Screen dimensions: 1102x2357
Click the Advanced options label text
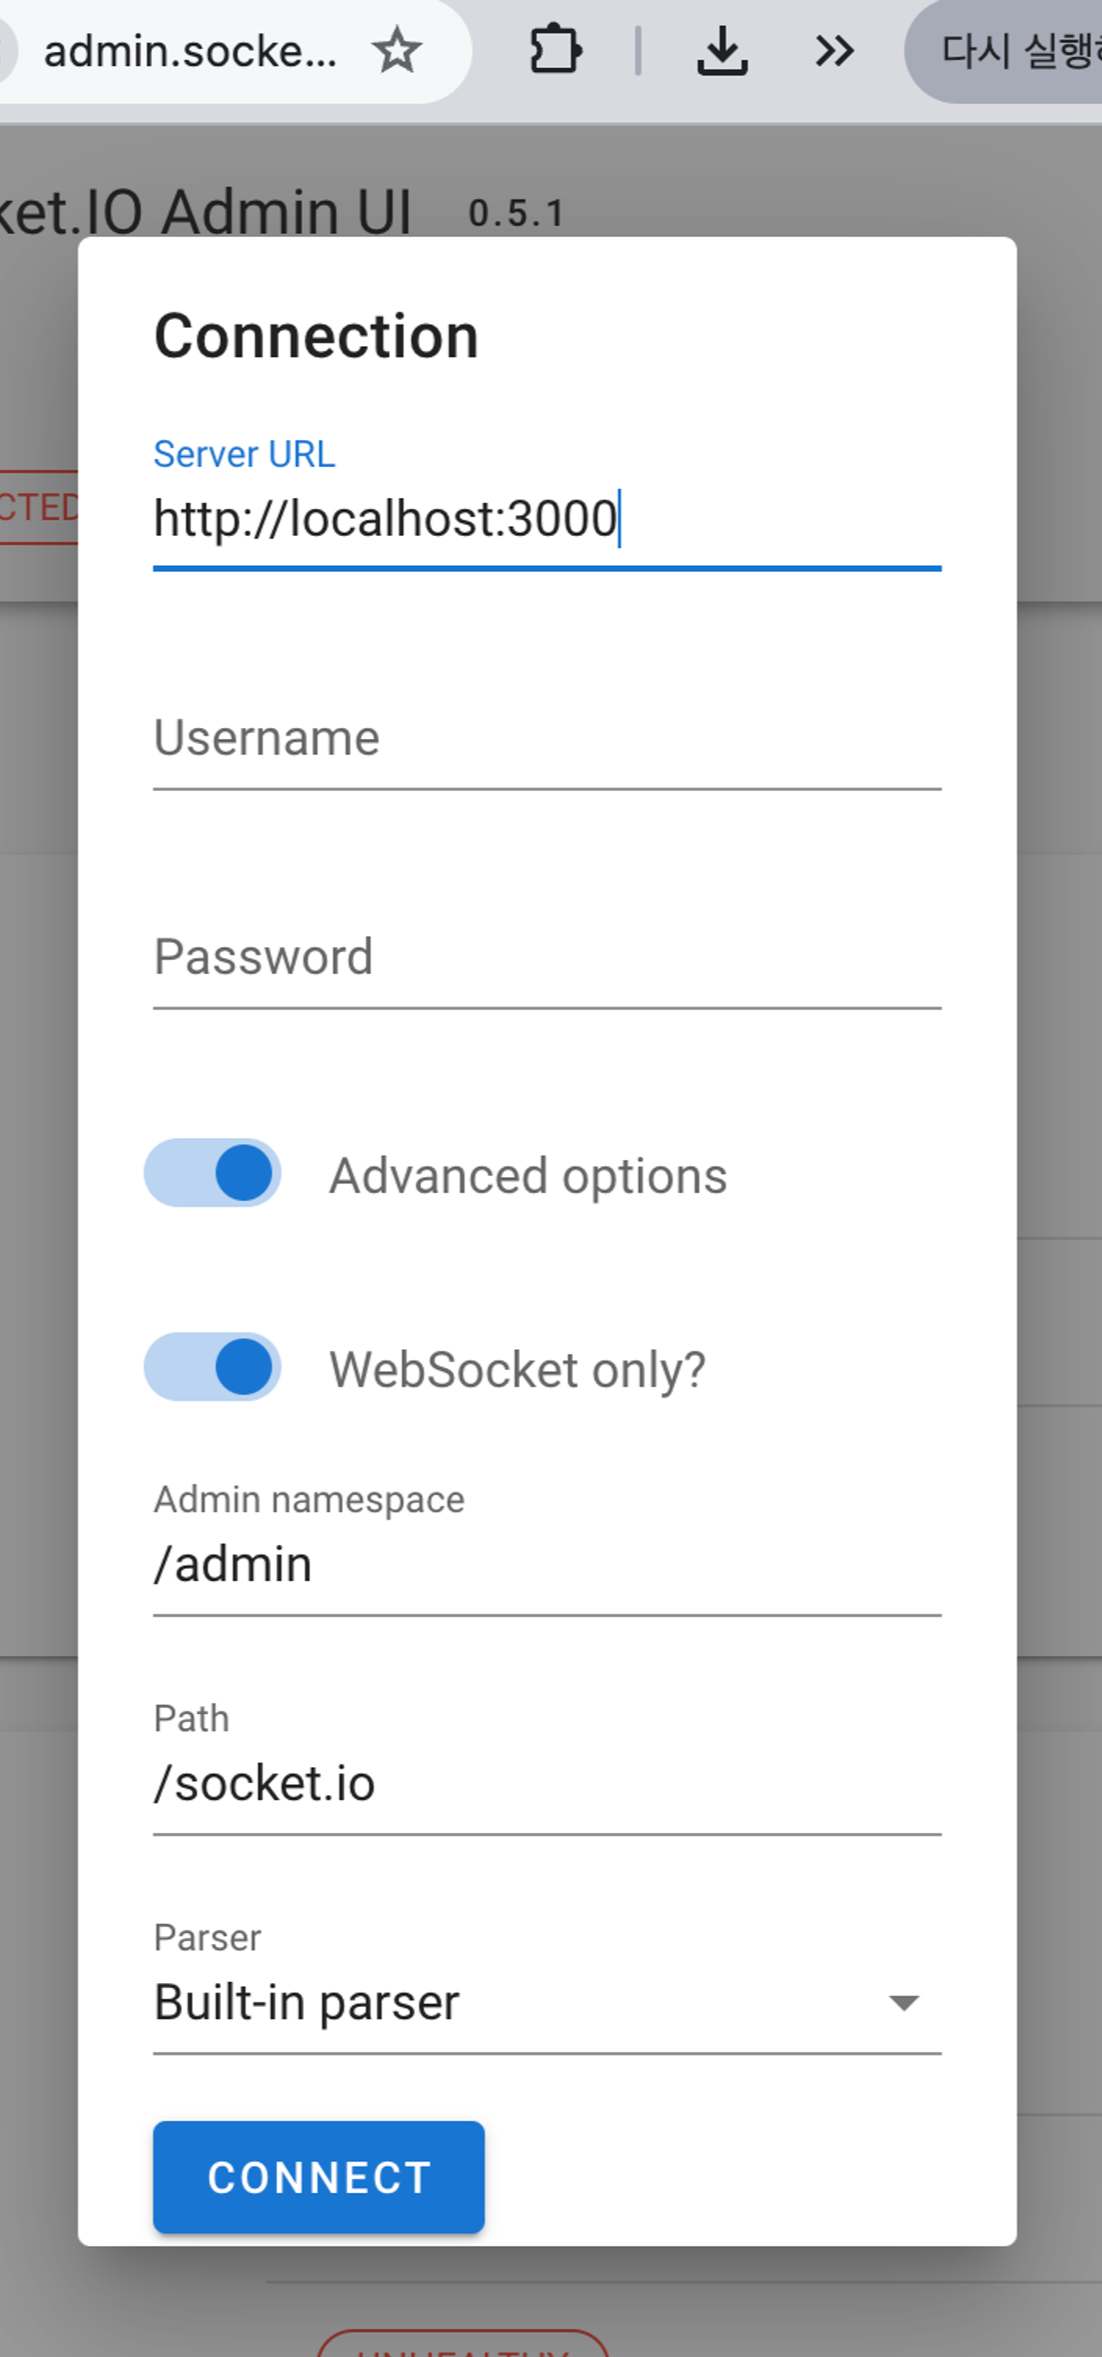528,1176
